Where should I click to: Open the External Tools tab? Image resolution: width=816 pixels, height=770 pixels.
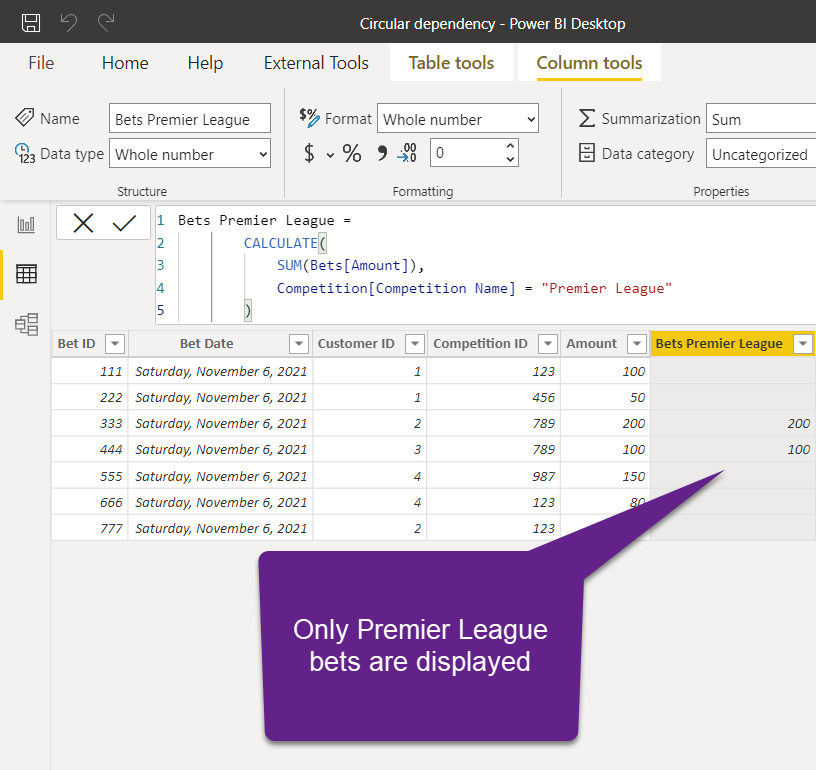click(x=316, y=63)
